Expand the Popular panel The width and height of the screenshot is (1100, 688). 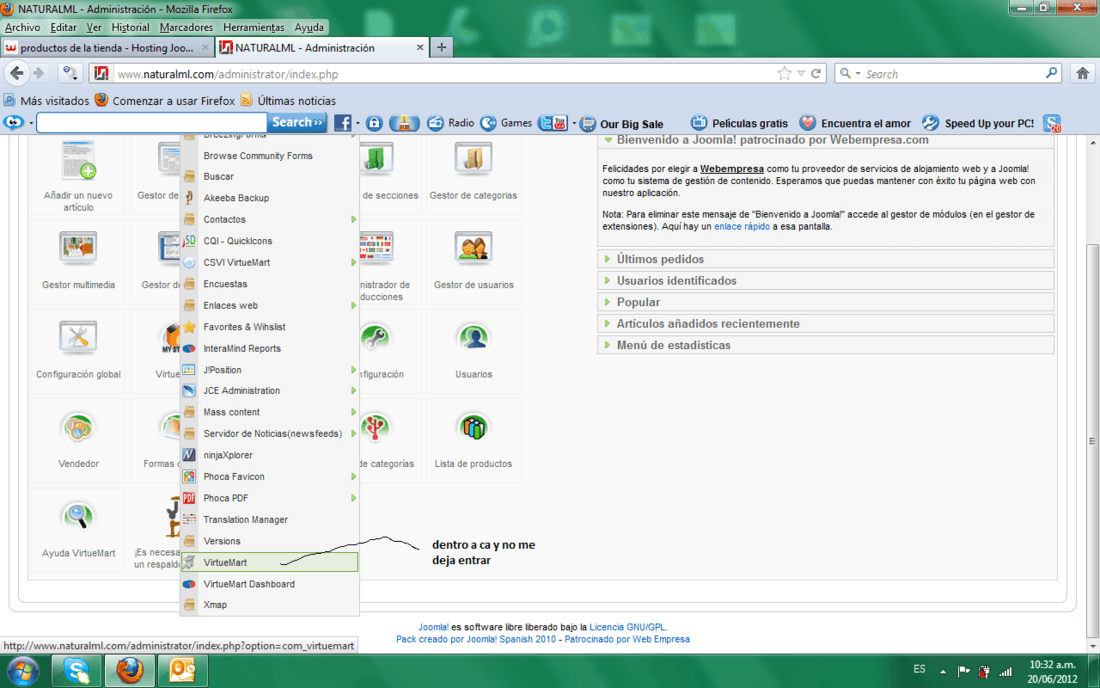click(x=825, y=302)
